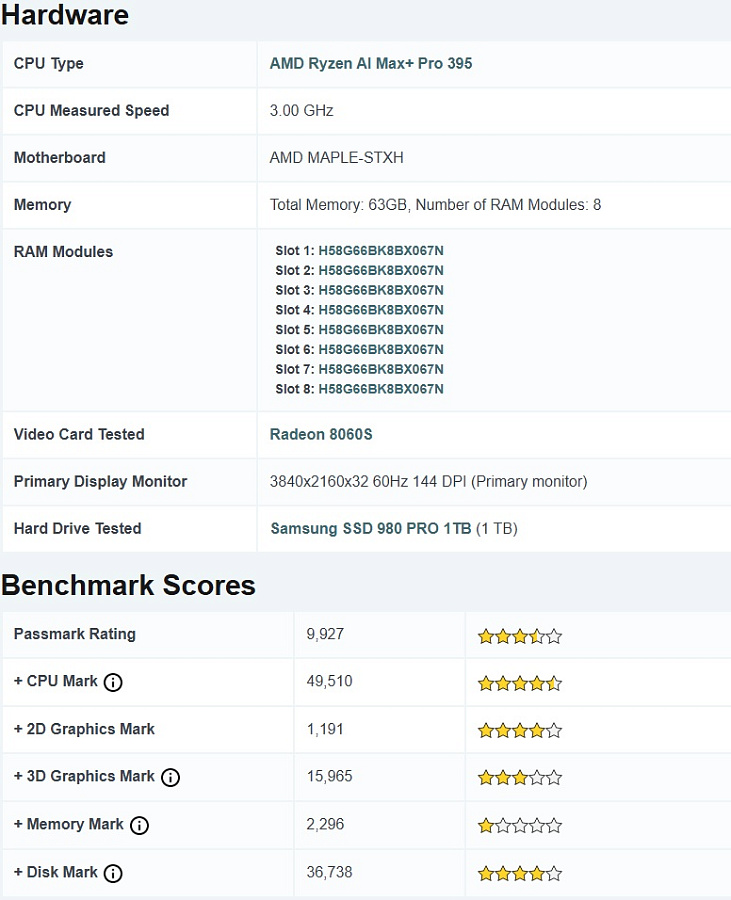Click the CPU Type row label
The image size is (731, 900).
[49, 64]
